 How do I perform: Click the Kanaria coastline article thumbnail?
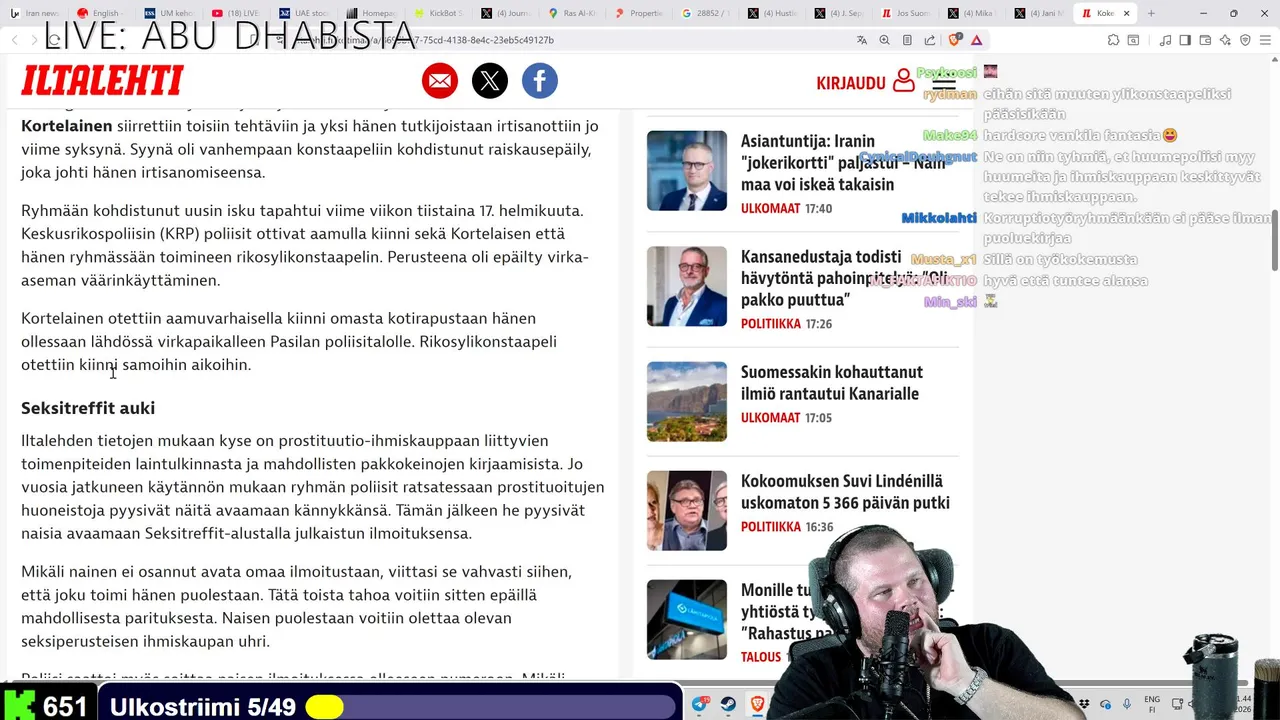click(687, 401)
